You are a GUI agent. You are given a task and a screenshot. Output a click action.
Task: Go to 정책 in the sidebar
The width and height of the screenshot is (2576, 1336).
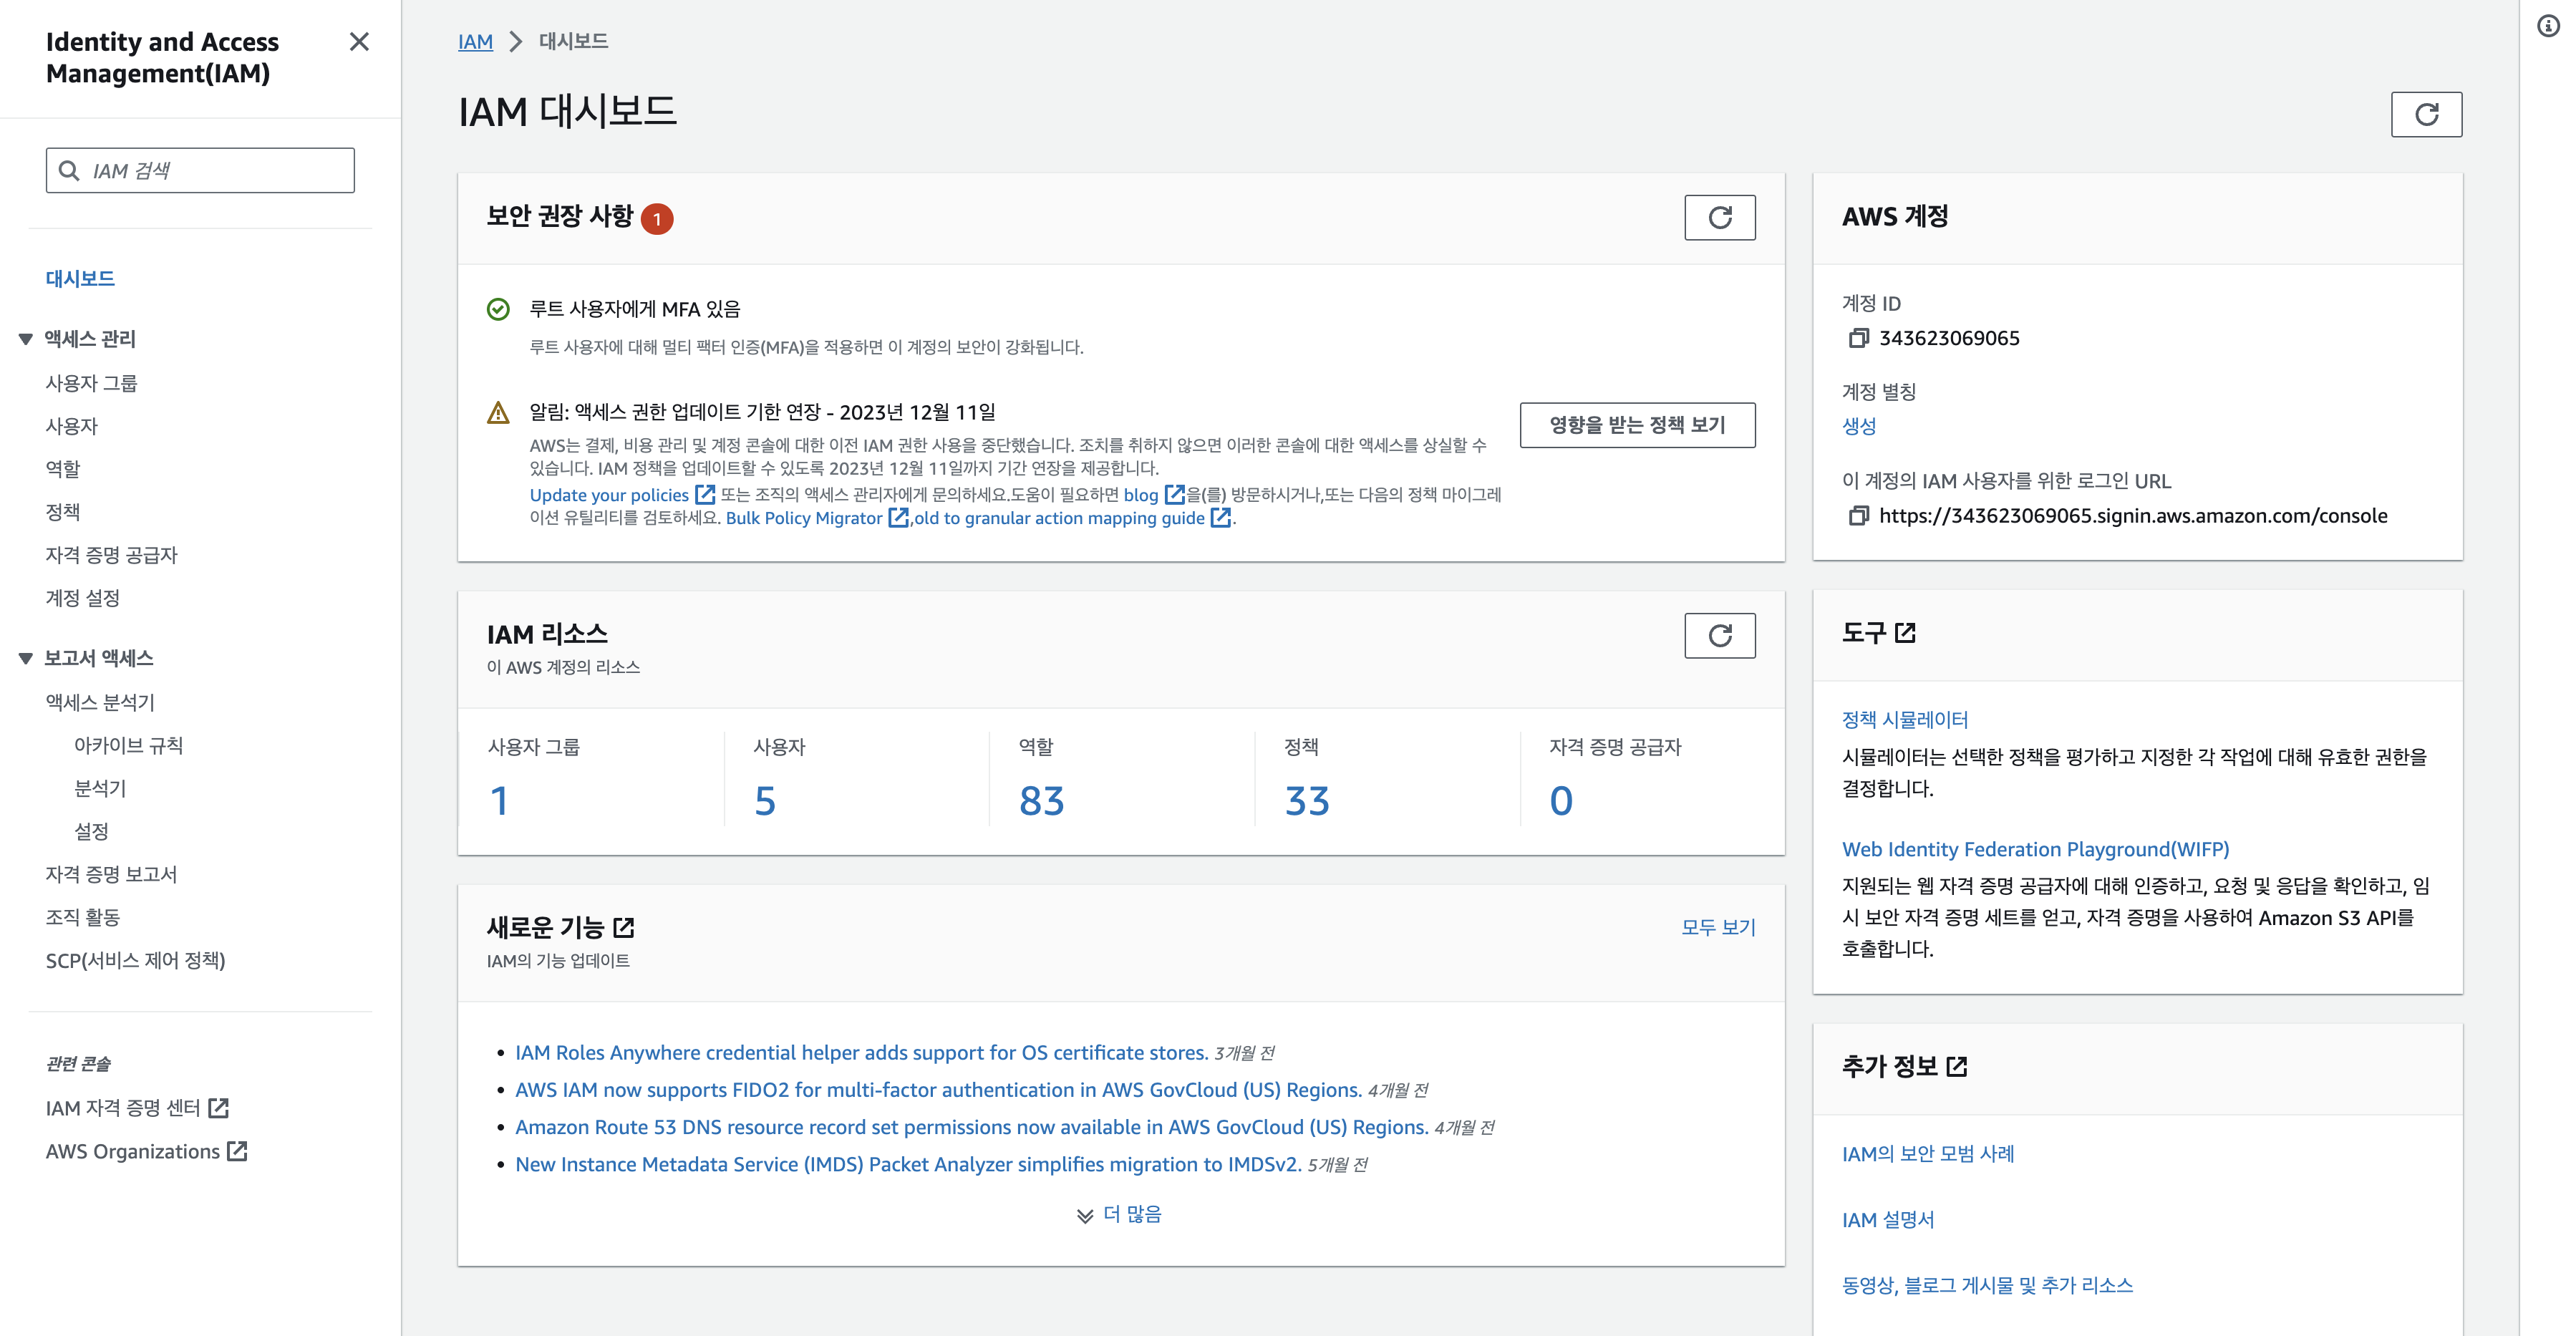coord(63,513)
